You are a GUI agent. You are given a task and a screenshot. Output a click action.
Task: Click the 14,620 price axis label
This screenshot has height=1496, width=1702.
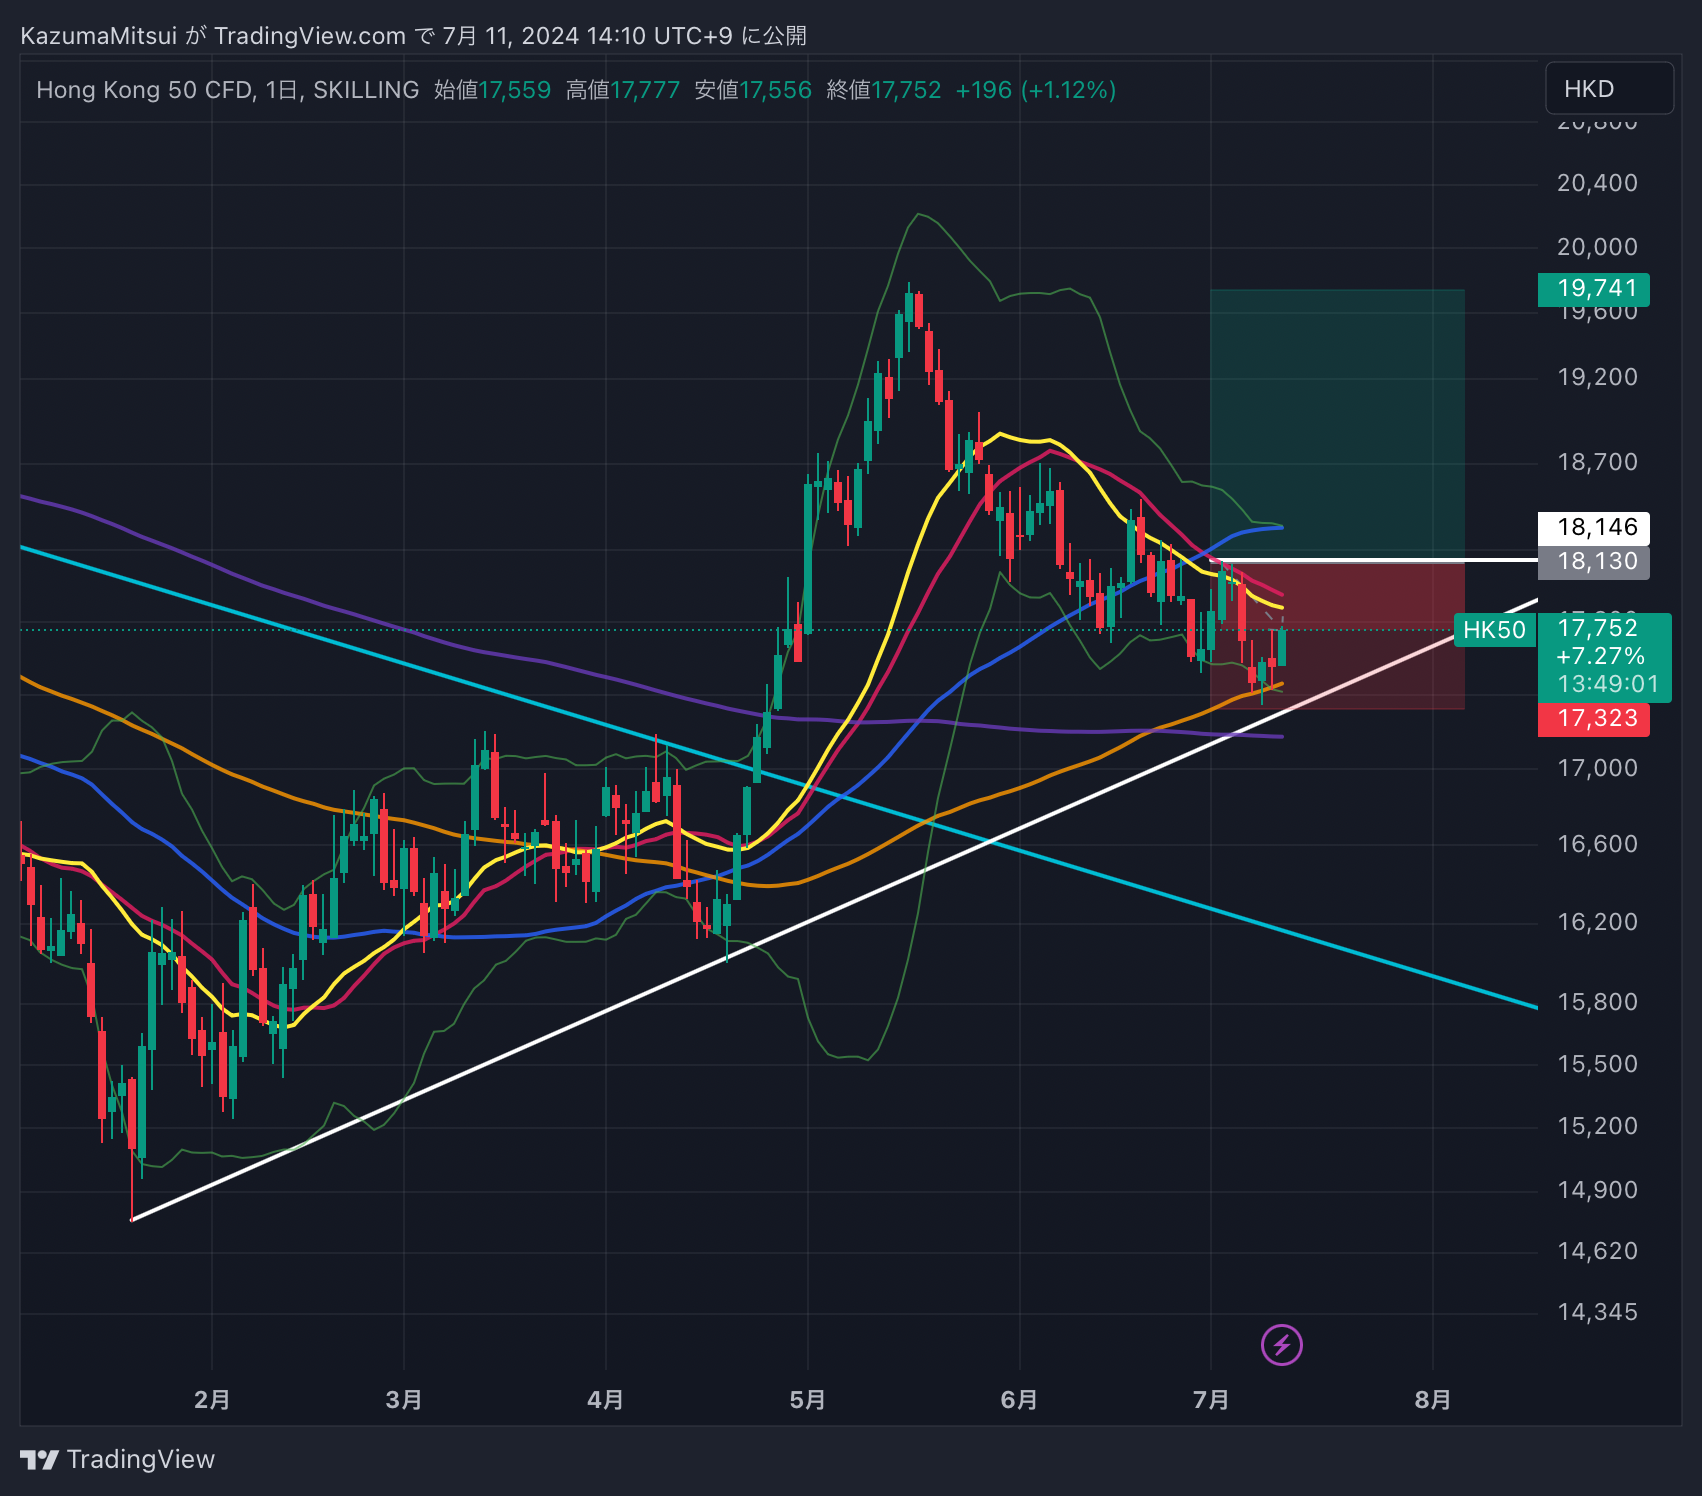[1597, 1251]
